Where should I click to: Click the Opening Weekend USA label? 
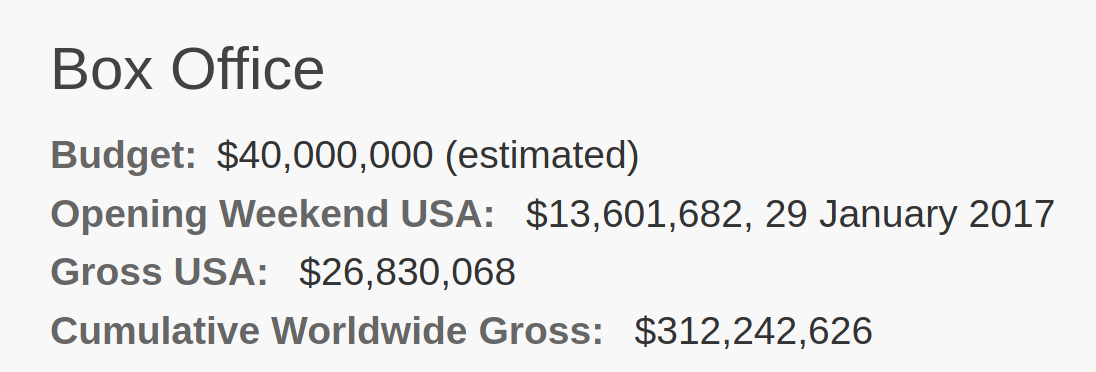(x=273, y=214)
